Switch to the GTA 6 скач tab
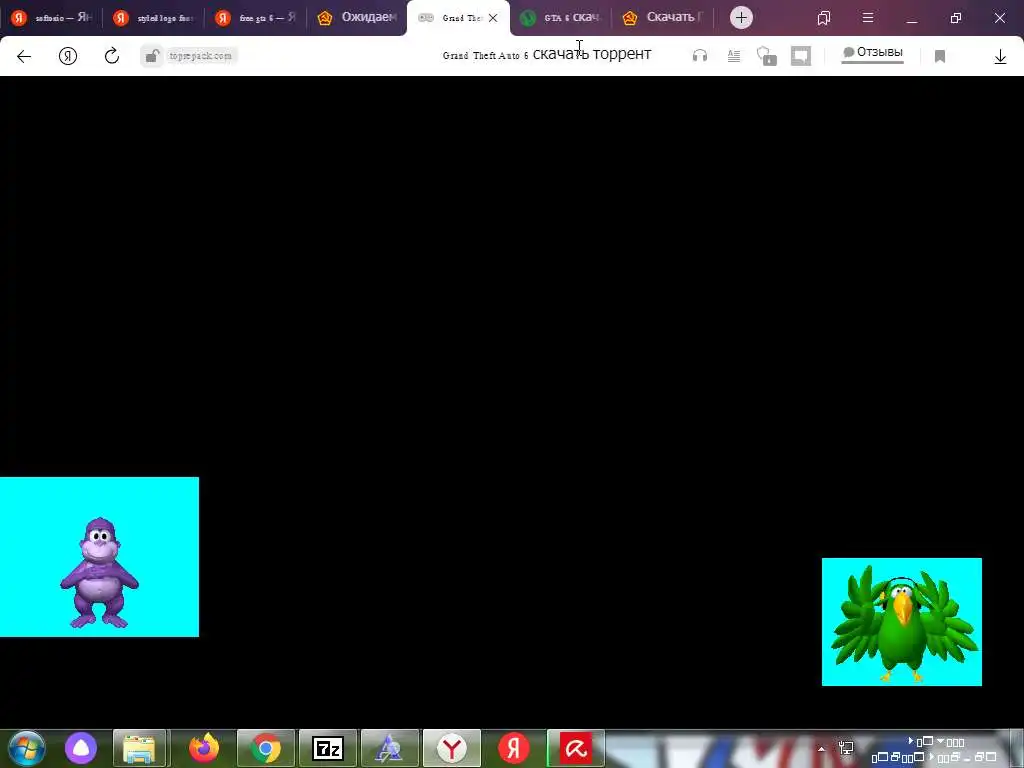This screenshot has width=1024, height=768. coord(560,18)
